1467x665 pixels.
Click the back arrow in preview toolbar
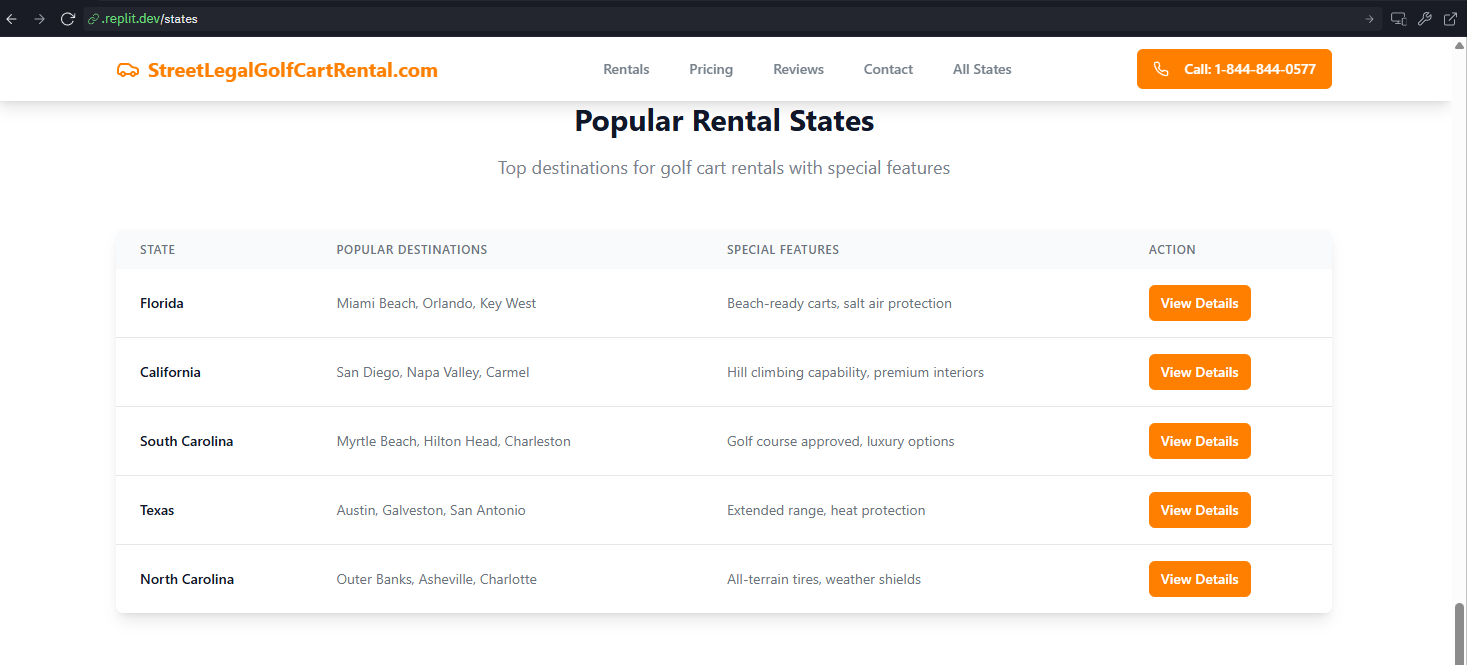(x=12, y=19)
